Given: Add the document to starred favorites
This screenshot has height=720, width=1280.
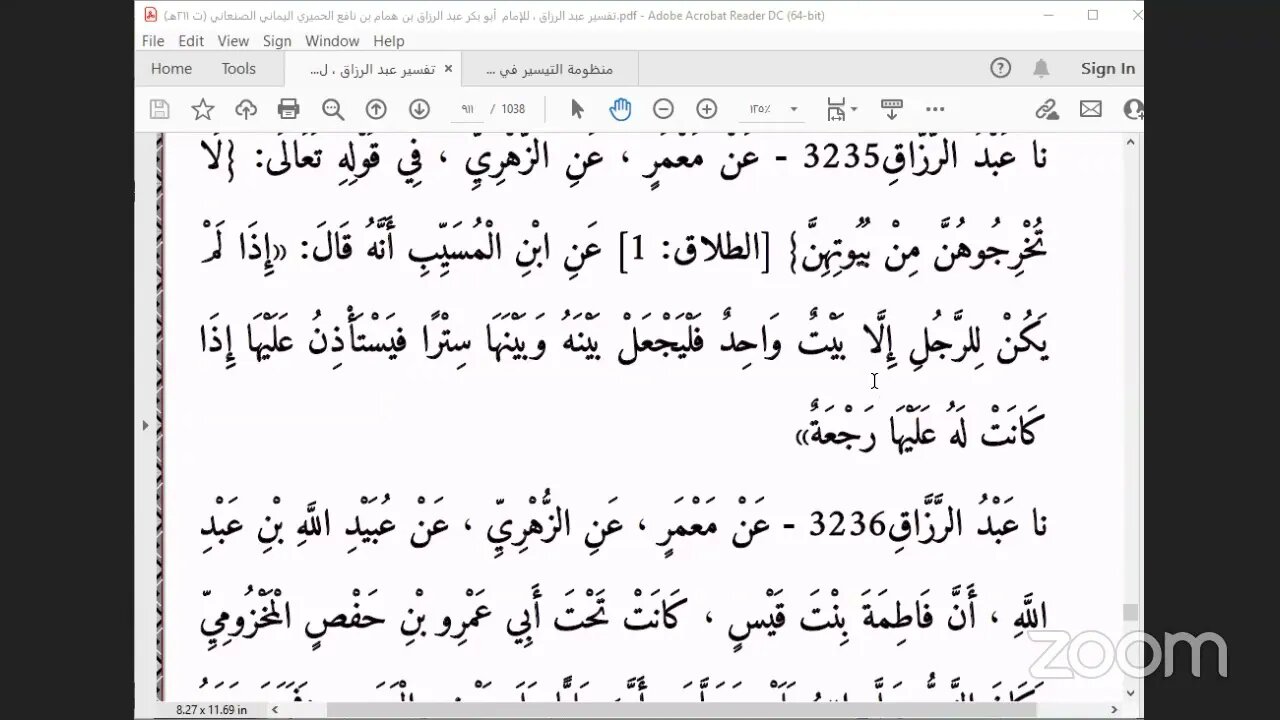Looking at the screenshot, I should coord(203,109).
